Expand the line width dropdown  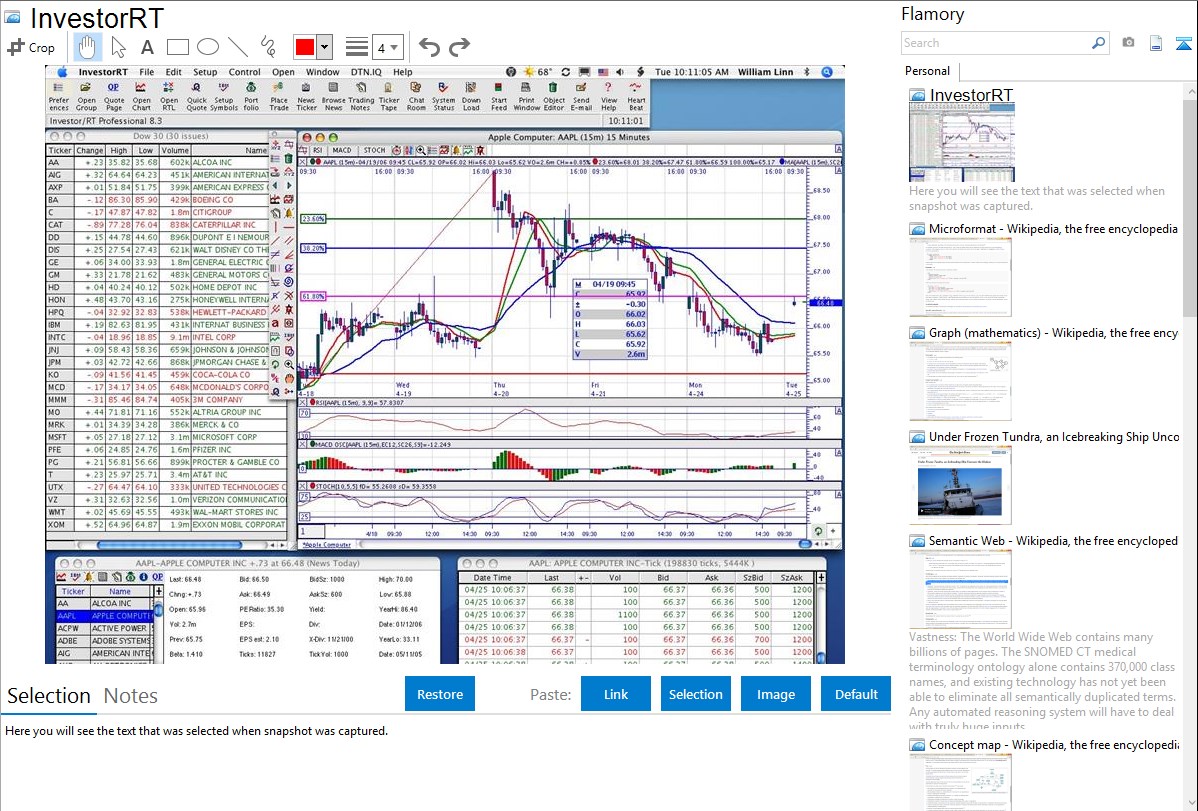388,47
